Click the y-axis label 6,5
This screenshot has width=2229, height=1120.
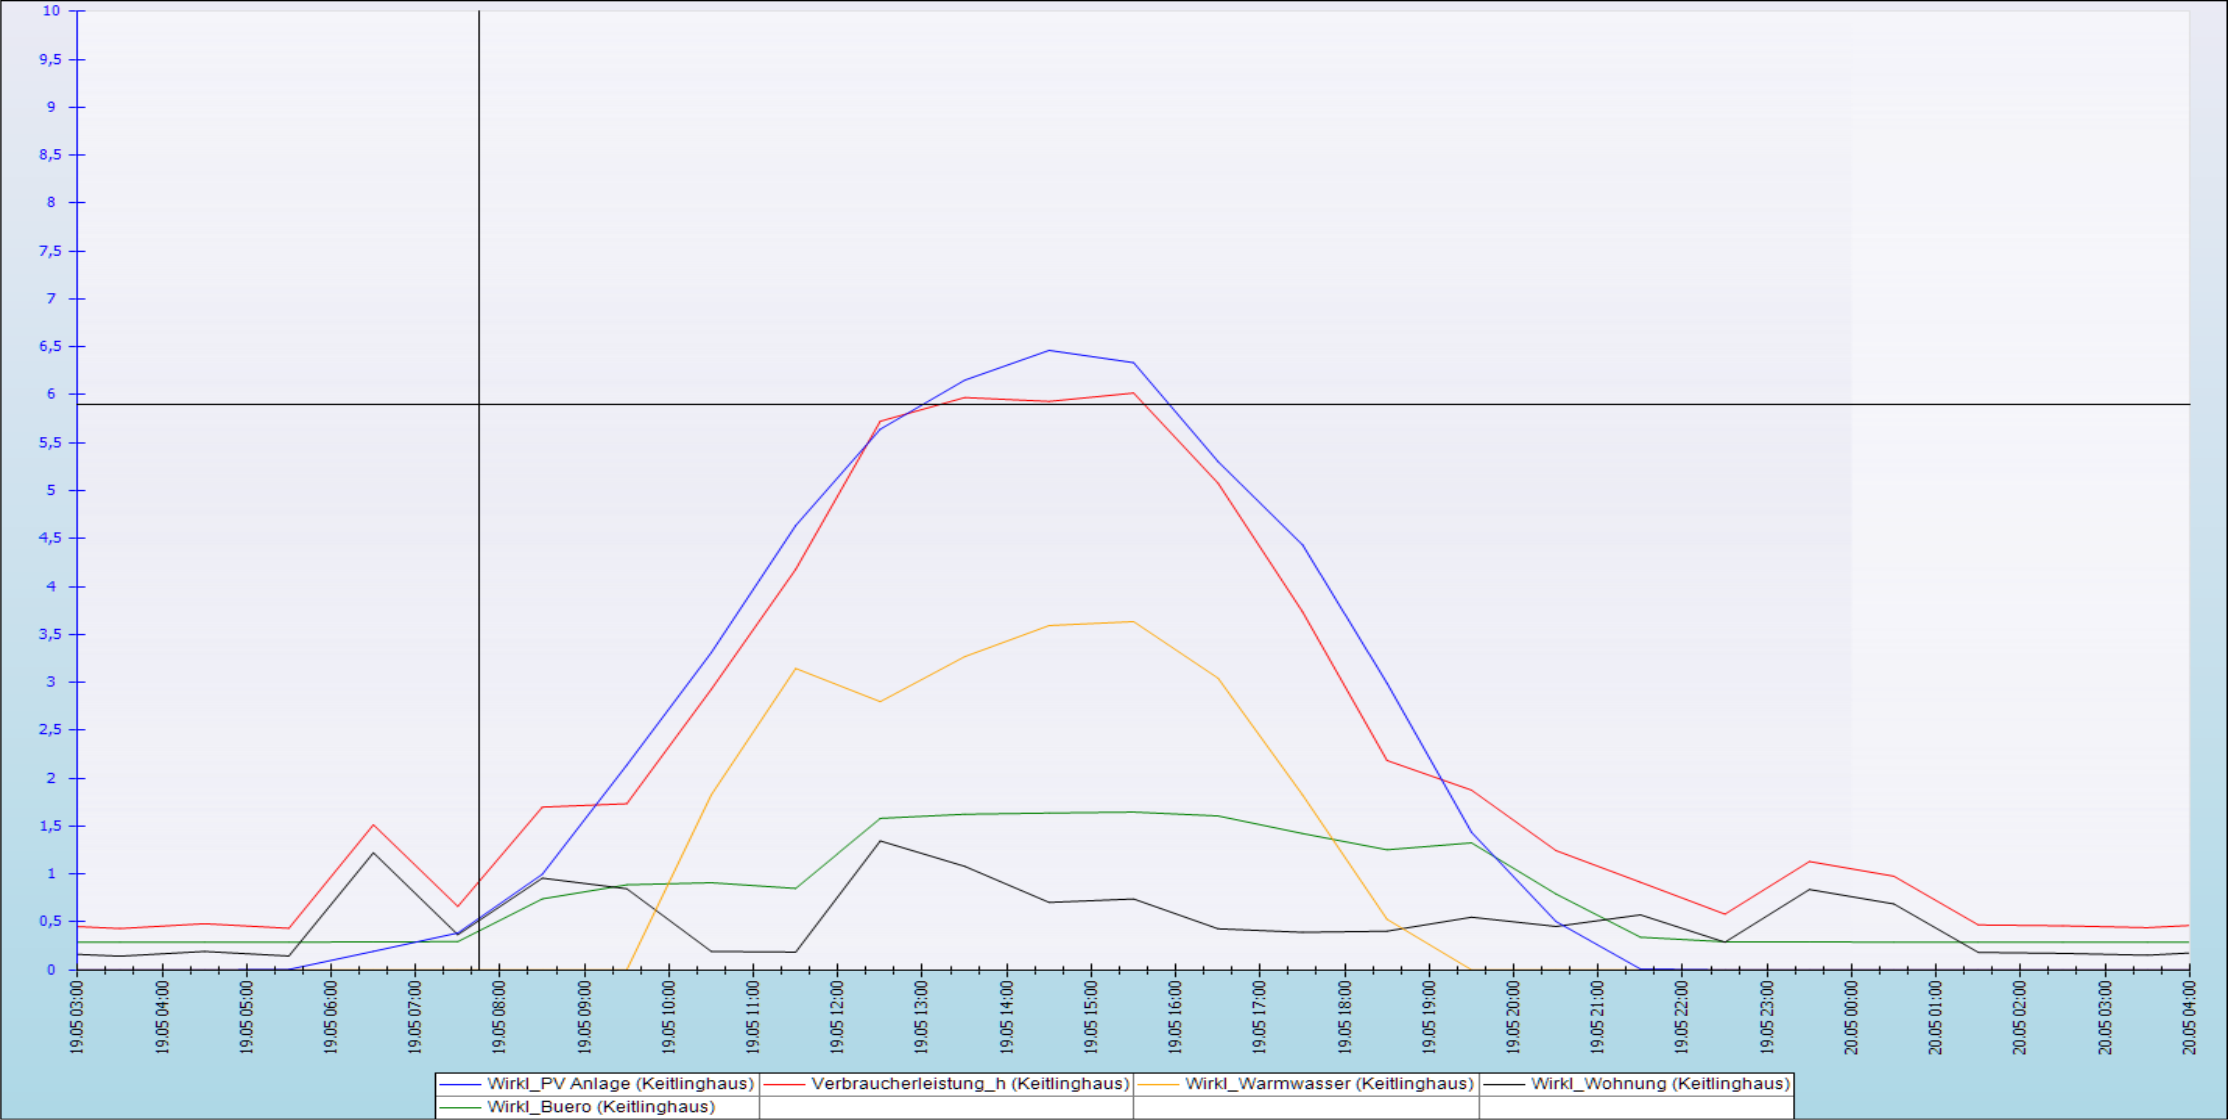point(50,346)
